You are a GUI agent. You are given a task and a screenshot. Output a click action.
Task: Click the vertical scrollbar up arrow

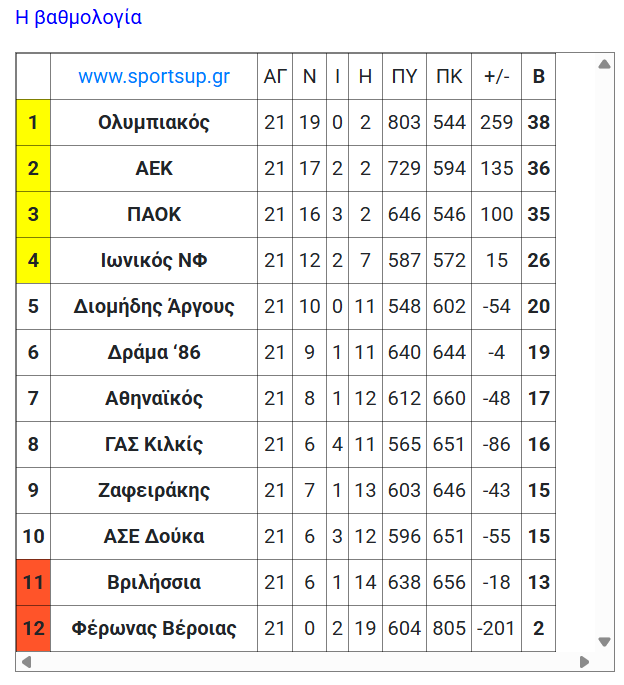pyautogui.click(x=604, y=65)
